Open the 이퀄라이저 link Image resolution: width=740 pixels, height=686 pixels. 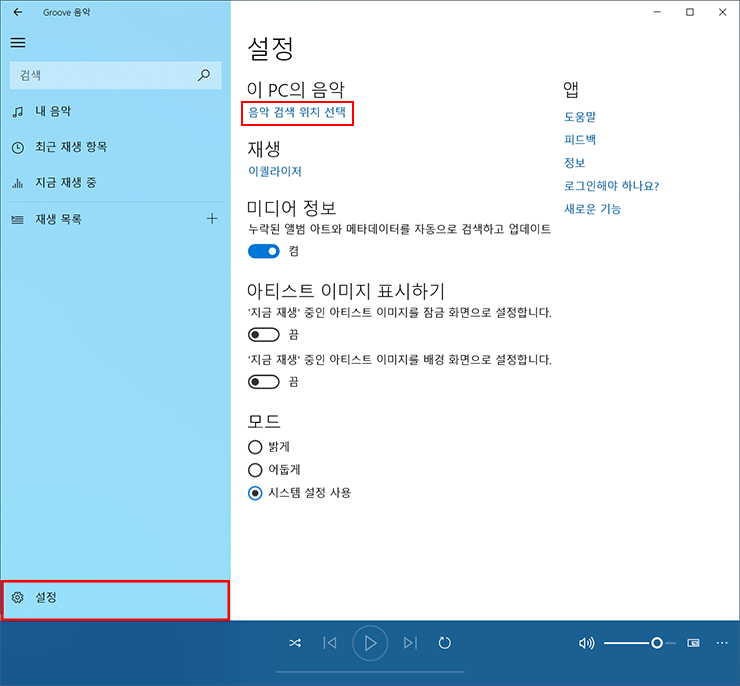(x=275, y=171)
